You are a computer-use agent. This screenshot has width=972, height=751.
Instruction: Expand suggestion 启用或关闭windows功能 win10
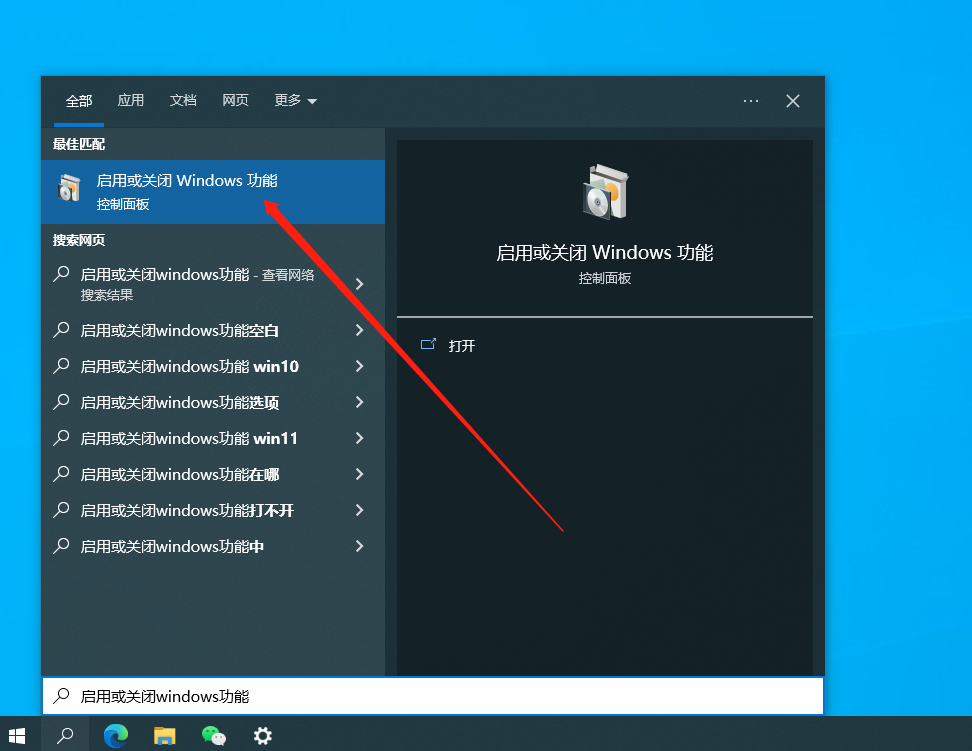pyautogui.click(x=359, y=366)
